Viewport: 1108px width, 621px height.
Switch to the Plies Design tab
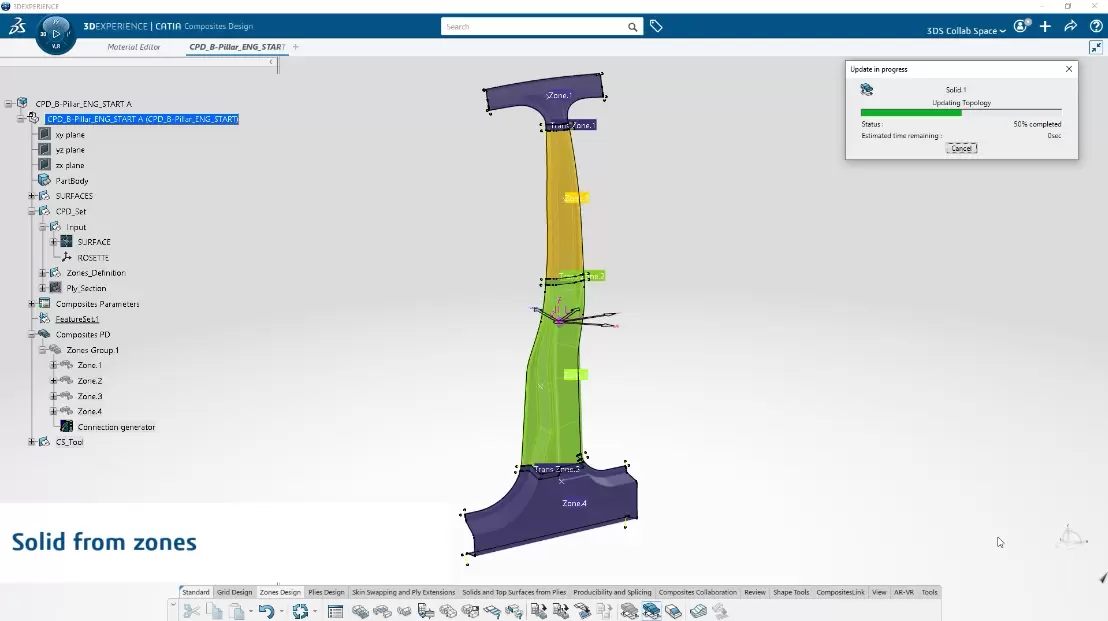tap(326, 592)
